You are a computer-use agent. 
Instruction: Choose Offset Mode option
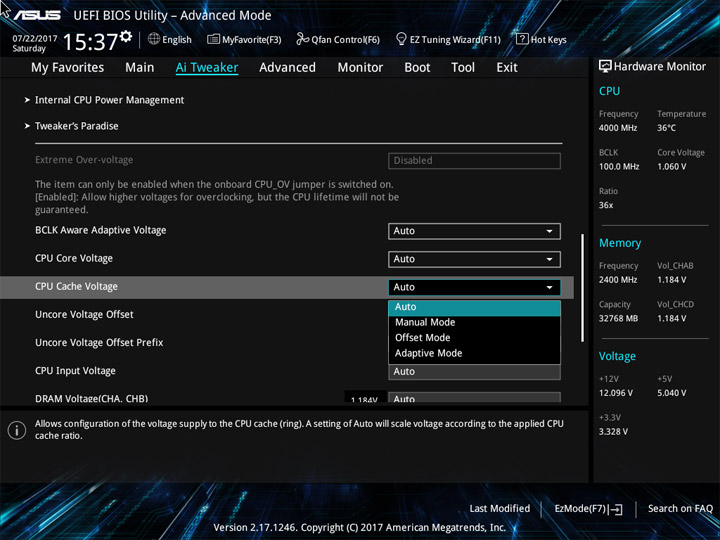(x=474, y=338)
